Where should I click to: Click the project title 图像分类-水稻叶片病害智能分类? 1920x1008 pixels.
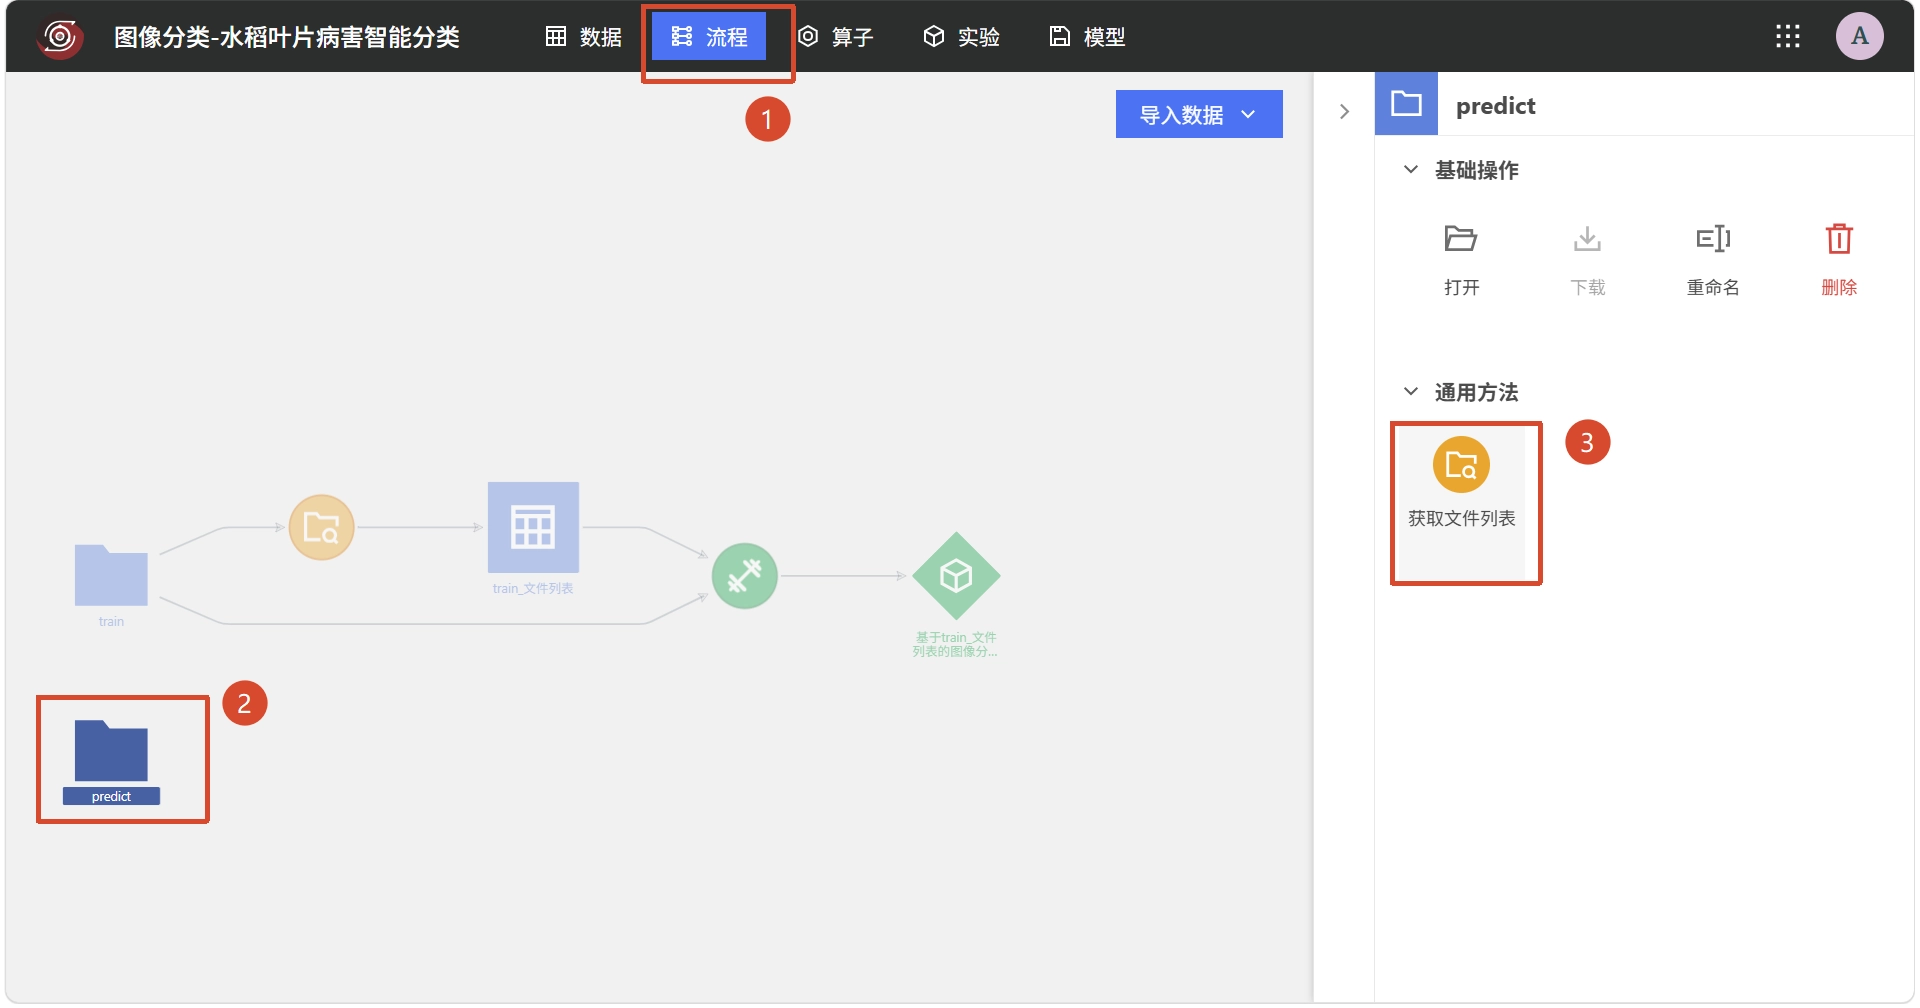287,37
